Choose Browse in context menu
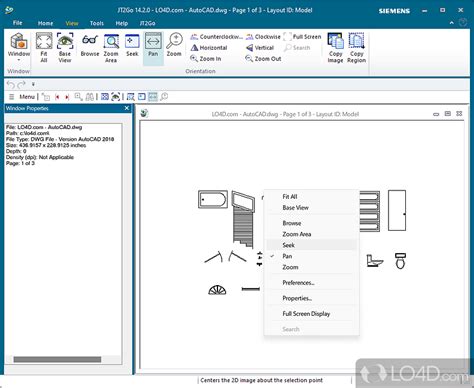The height and width of the screenshot is (388, 474). click(x=311, y=223)
